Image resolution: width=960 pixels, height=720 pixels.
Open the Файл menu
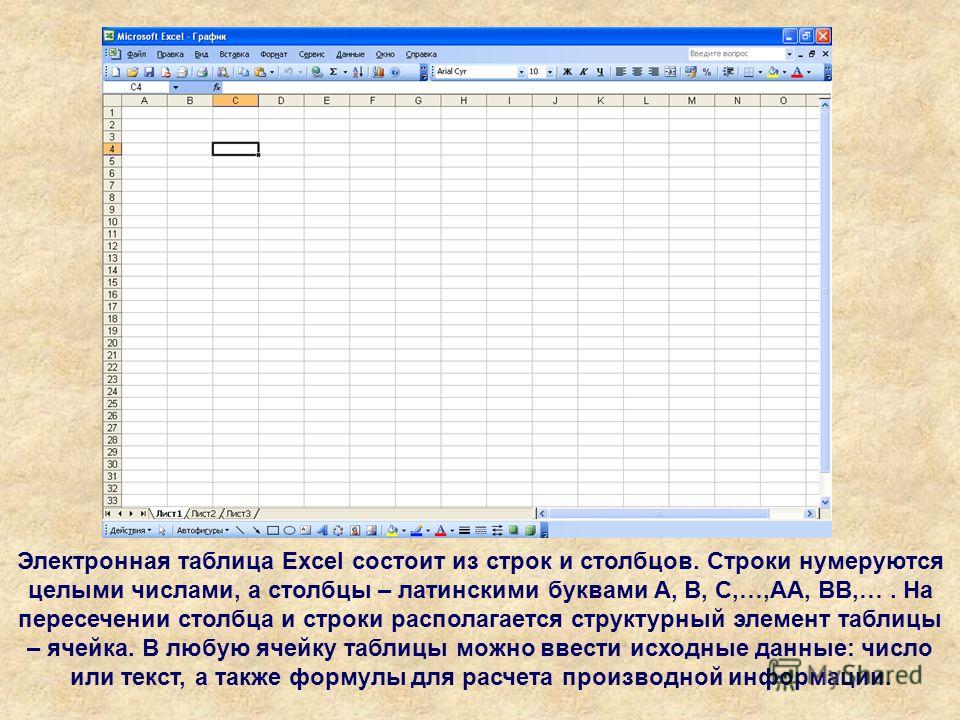pyautogui.click(x=137, y=54)
